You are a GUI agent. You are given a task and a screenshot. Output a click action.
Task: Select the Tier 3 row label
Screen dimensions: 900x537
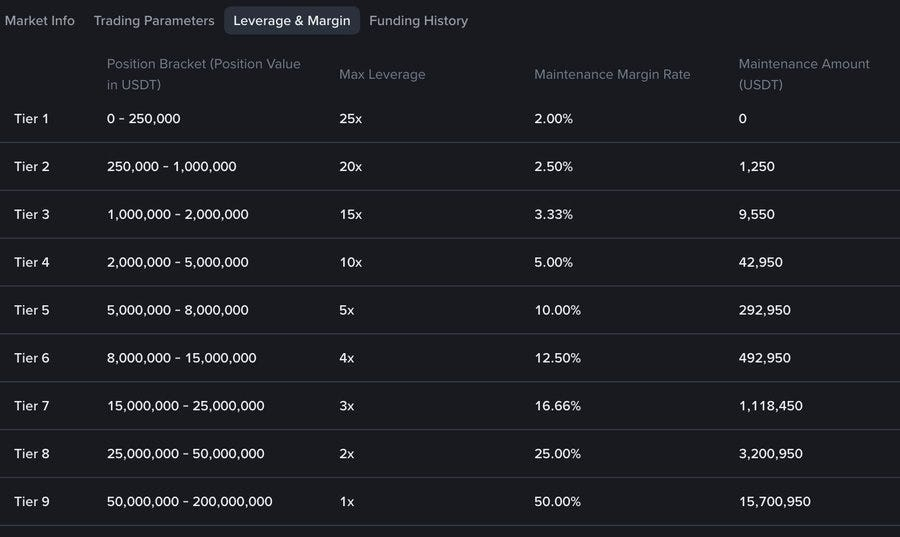point(32,215)
